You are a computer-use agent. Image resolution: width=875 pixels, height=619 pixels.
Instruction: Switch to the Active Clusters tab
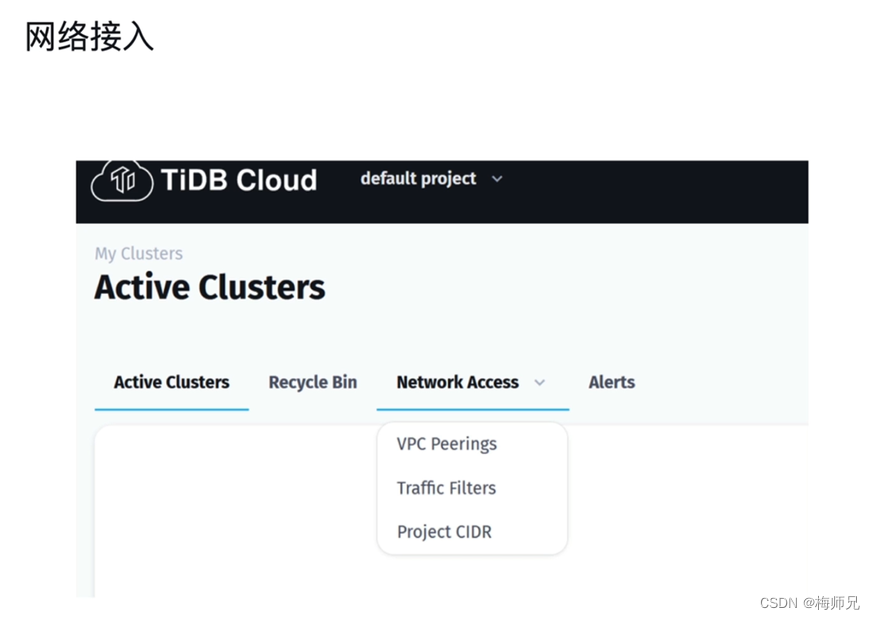coord(171,382)
